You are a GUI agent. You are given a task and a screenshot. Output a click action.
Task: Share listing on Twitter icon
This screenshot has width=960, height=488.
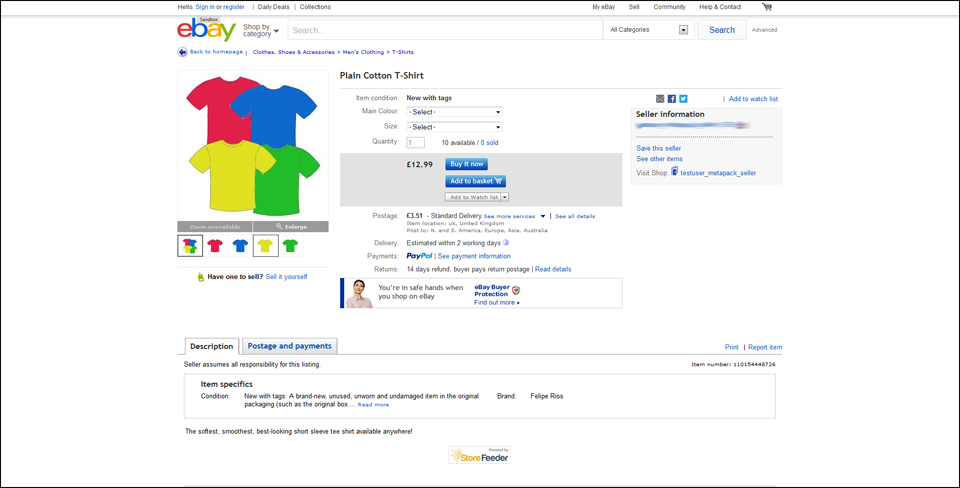pos(683,99)
